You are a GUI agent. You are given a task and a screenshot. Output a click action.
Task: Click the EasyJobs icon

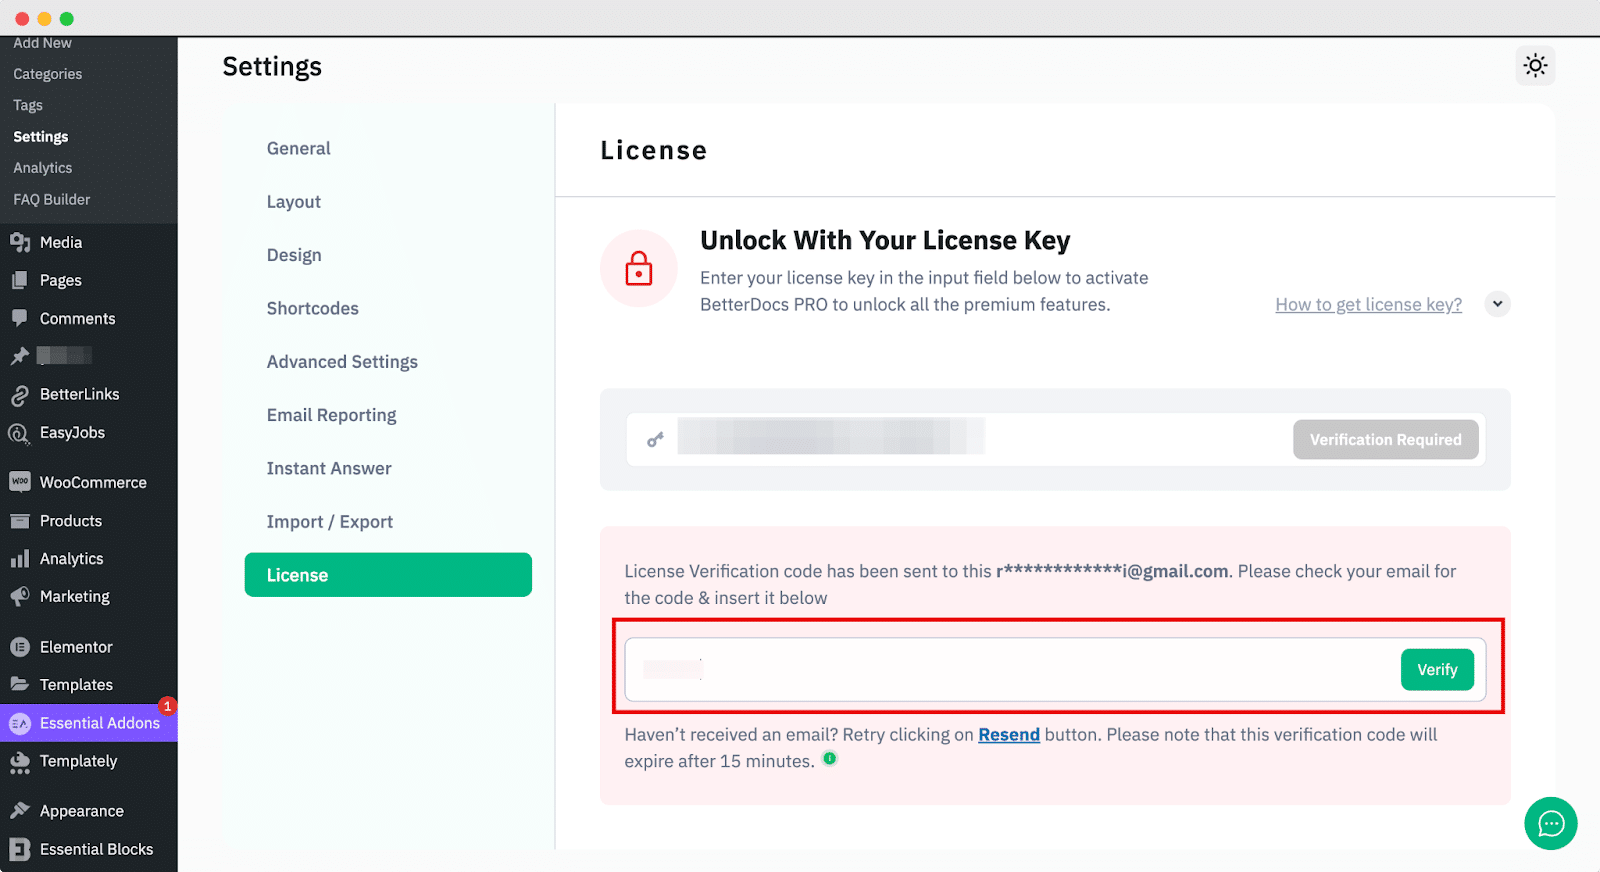point(20,433)
